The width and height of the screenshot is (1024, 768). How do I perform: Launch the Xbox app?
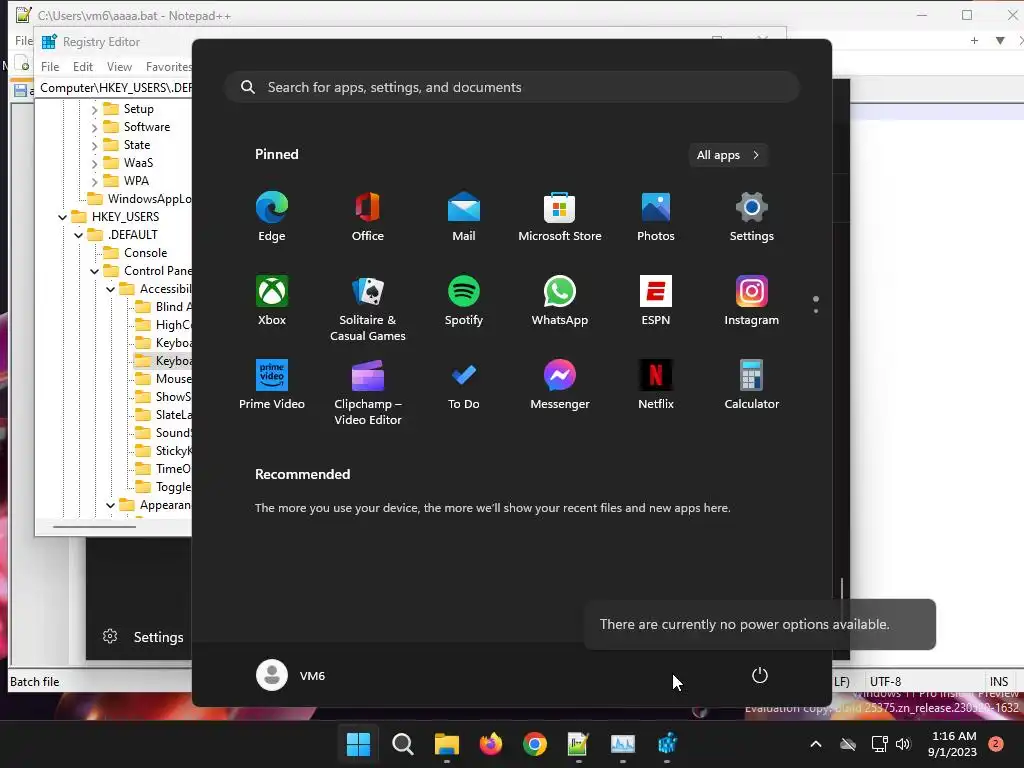(x=272, y=301)
